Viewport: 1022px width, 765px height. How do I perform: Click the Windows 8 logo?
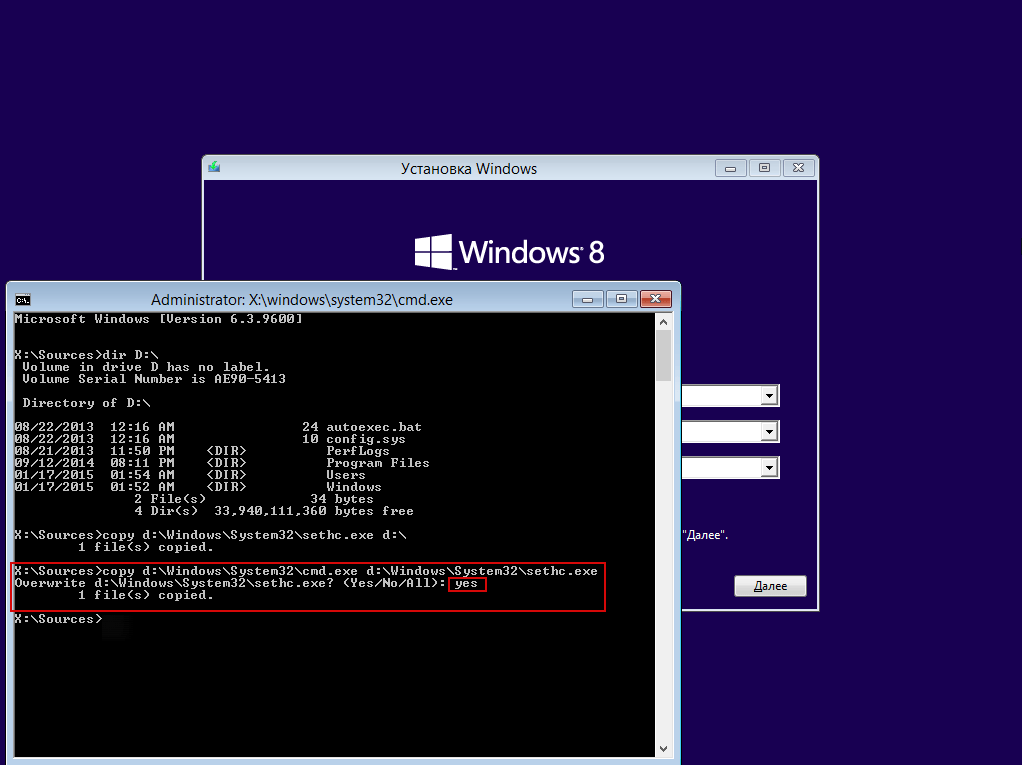509,252
